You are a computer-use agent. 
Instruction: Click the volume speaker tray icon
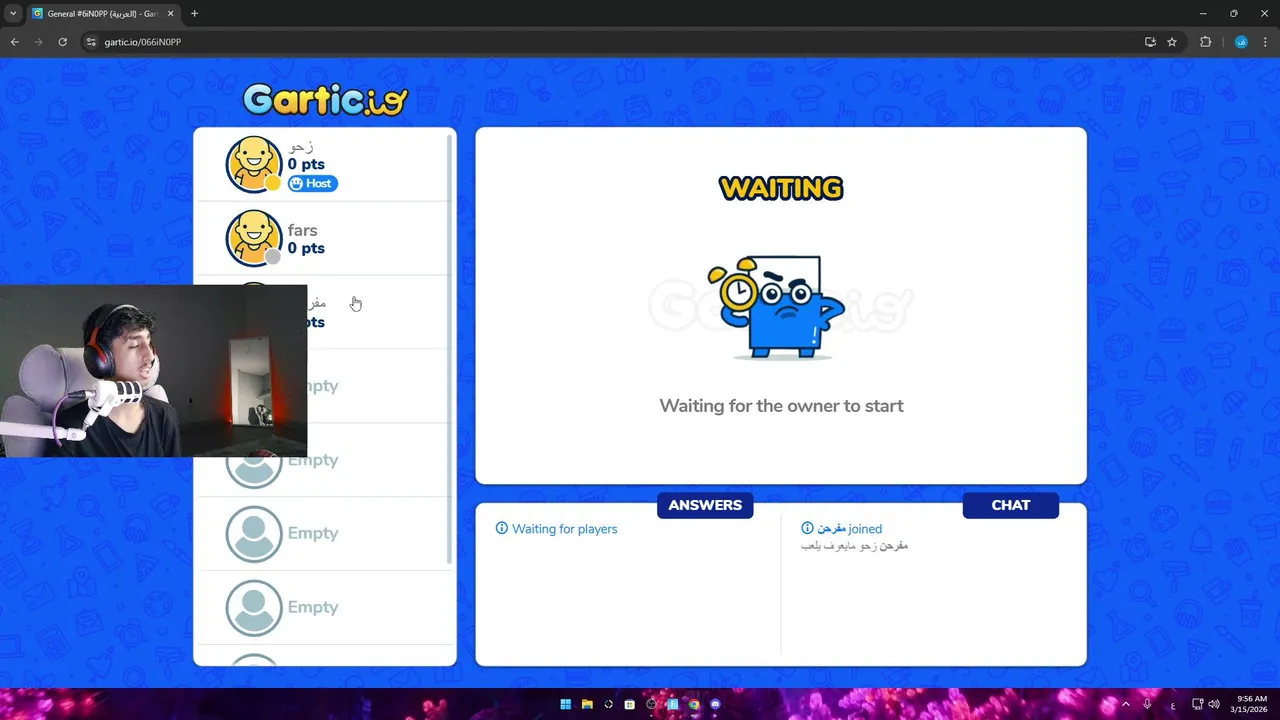(x=1214, y=704)
